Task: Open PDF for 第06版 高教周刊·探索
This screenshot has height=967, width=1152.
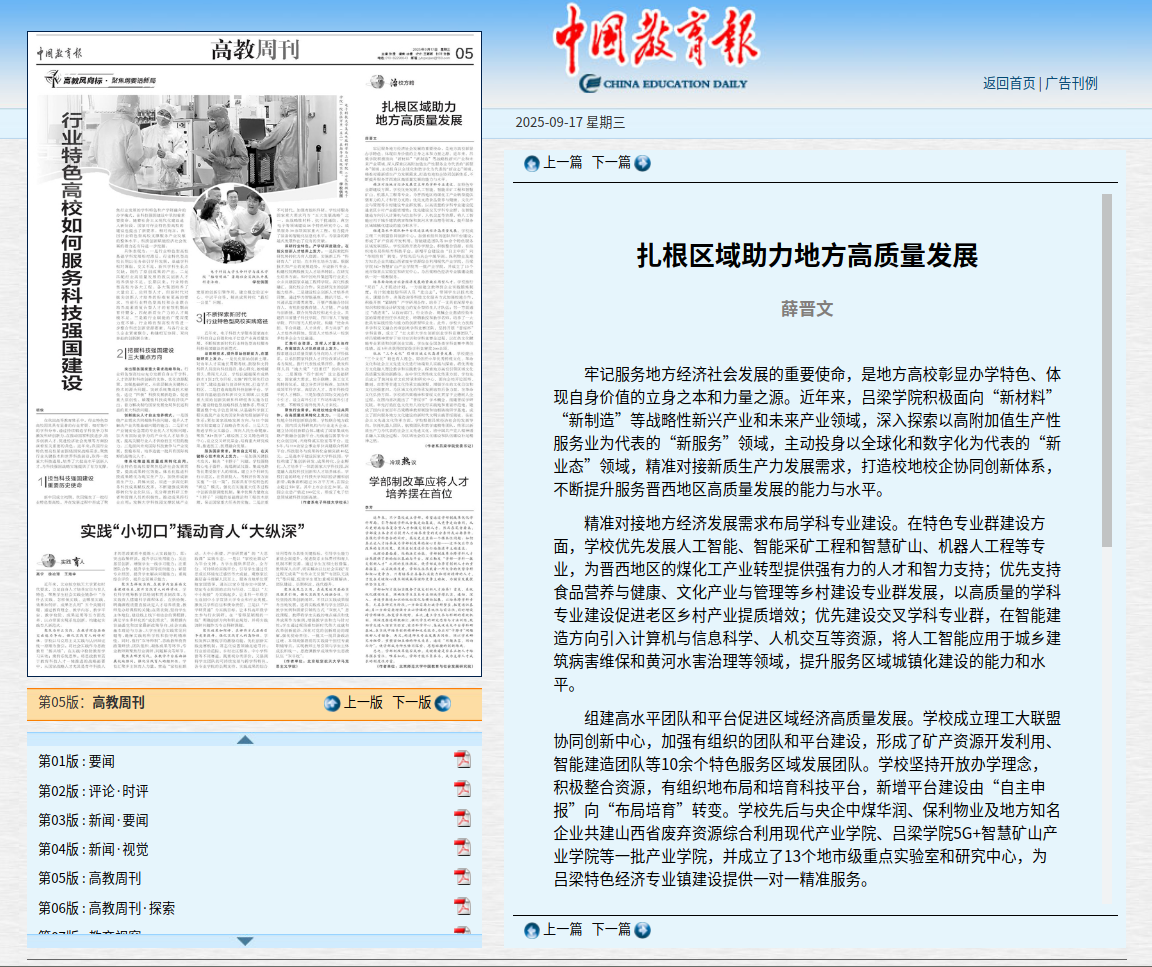Action: [462, 906]
